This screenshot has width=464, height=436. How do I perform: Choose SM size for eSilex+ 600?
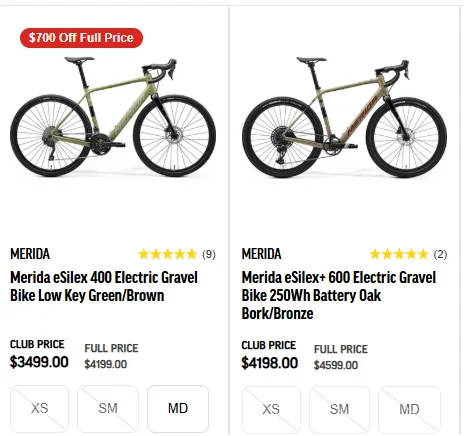point(339,410)
